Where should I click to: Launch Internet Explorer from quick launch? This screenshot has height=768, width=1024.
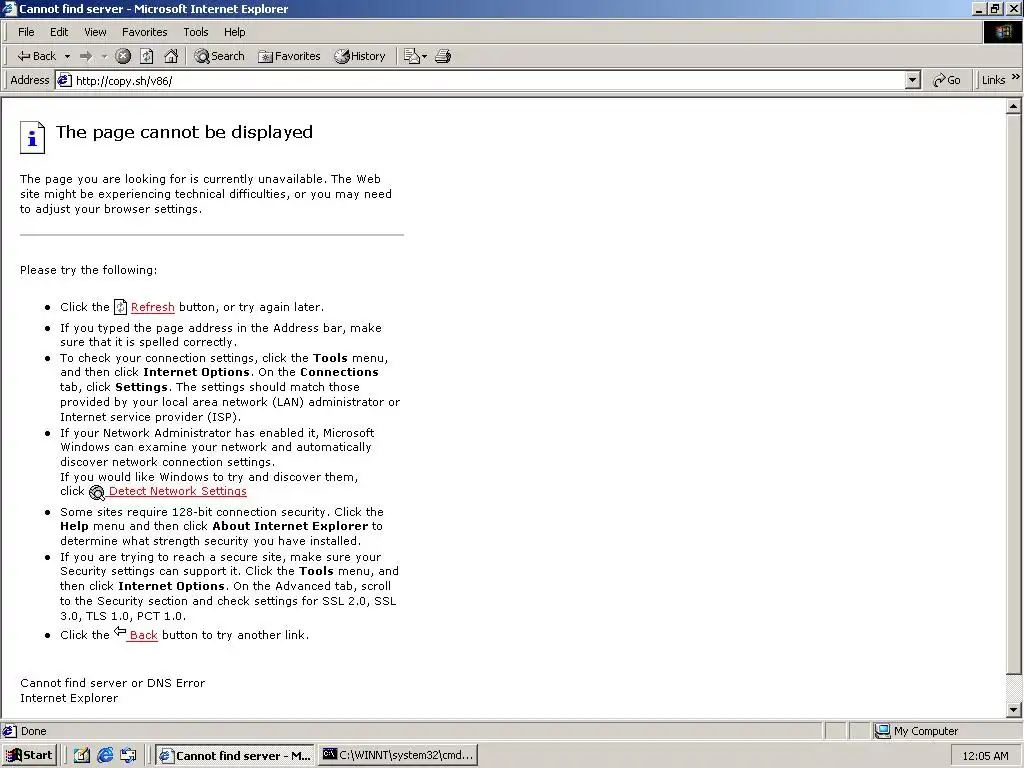click(x=105, y=756)
